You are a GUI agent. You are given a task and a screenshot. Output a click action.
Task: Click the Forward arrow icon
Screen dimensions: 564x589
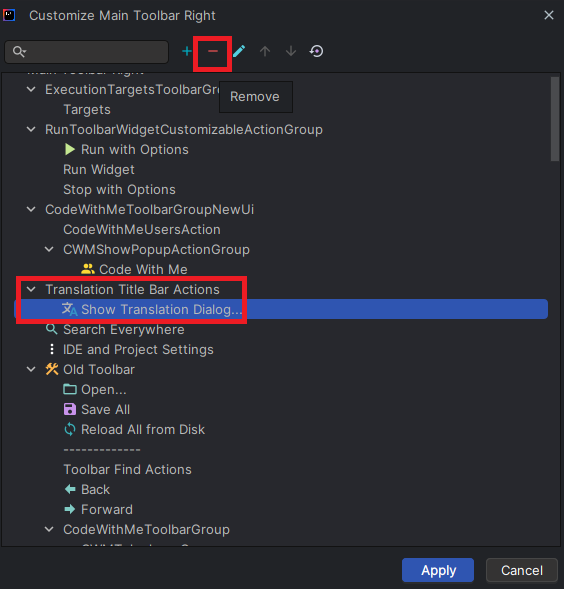point(70,509)
